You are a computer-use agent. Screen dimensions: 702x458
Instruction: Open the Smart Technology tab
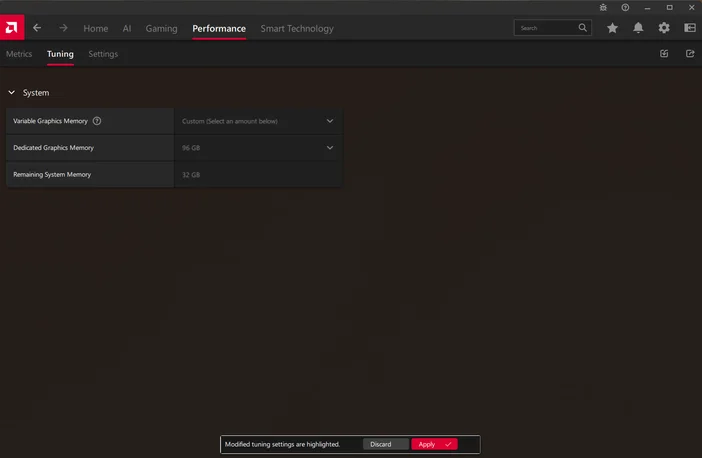pos(297,29)
